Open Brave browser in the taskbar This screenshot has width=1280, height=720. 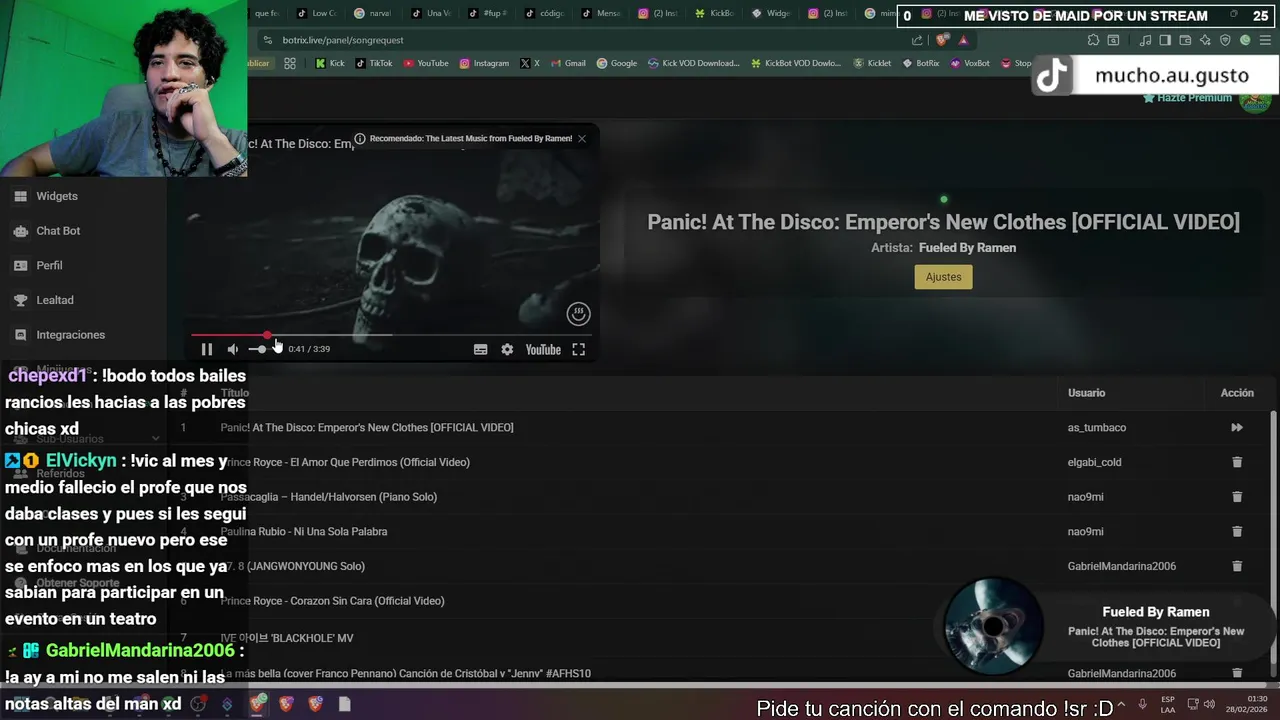coord(258,704)
